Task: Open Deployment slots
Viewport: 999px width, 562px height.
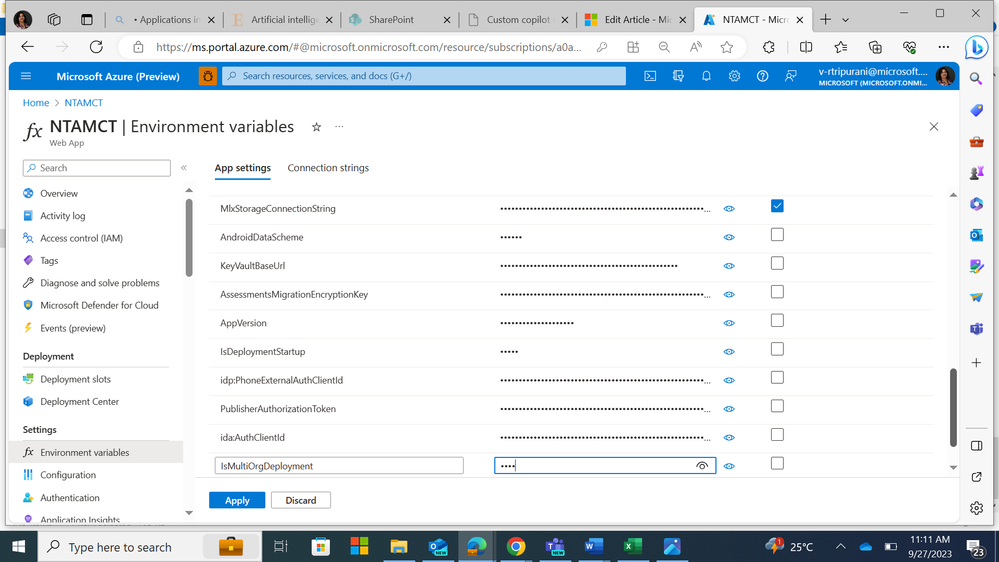Action: (x=75, y=379)
